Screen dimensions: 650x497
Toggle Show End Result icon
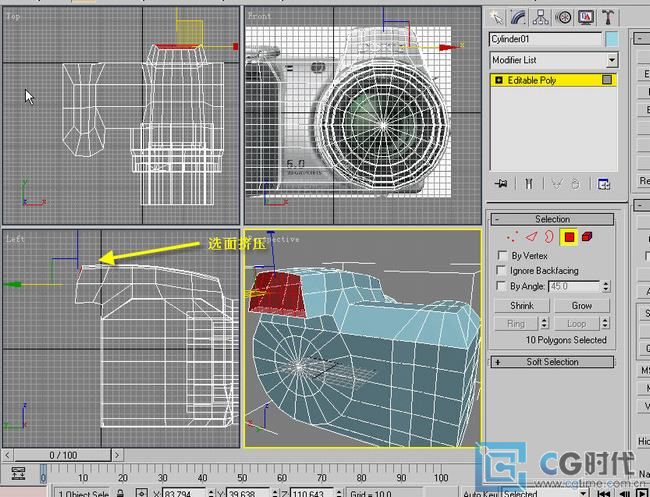tap(529, 184)
